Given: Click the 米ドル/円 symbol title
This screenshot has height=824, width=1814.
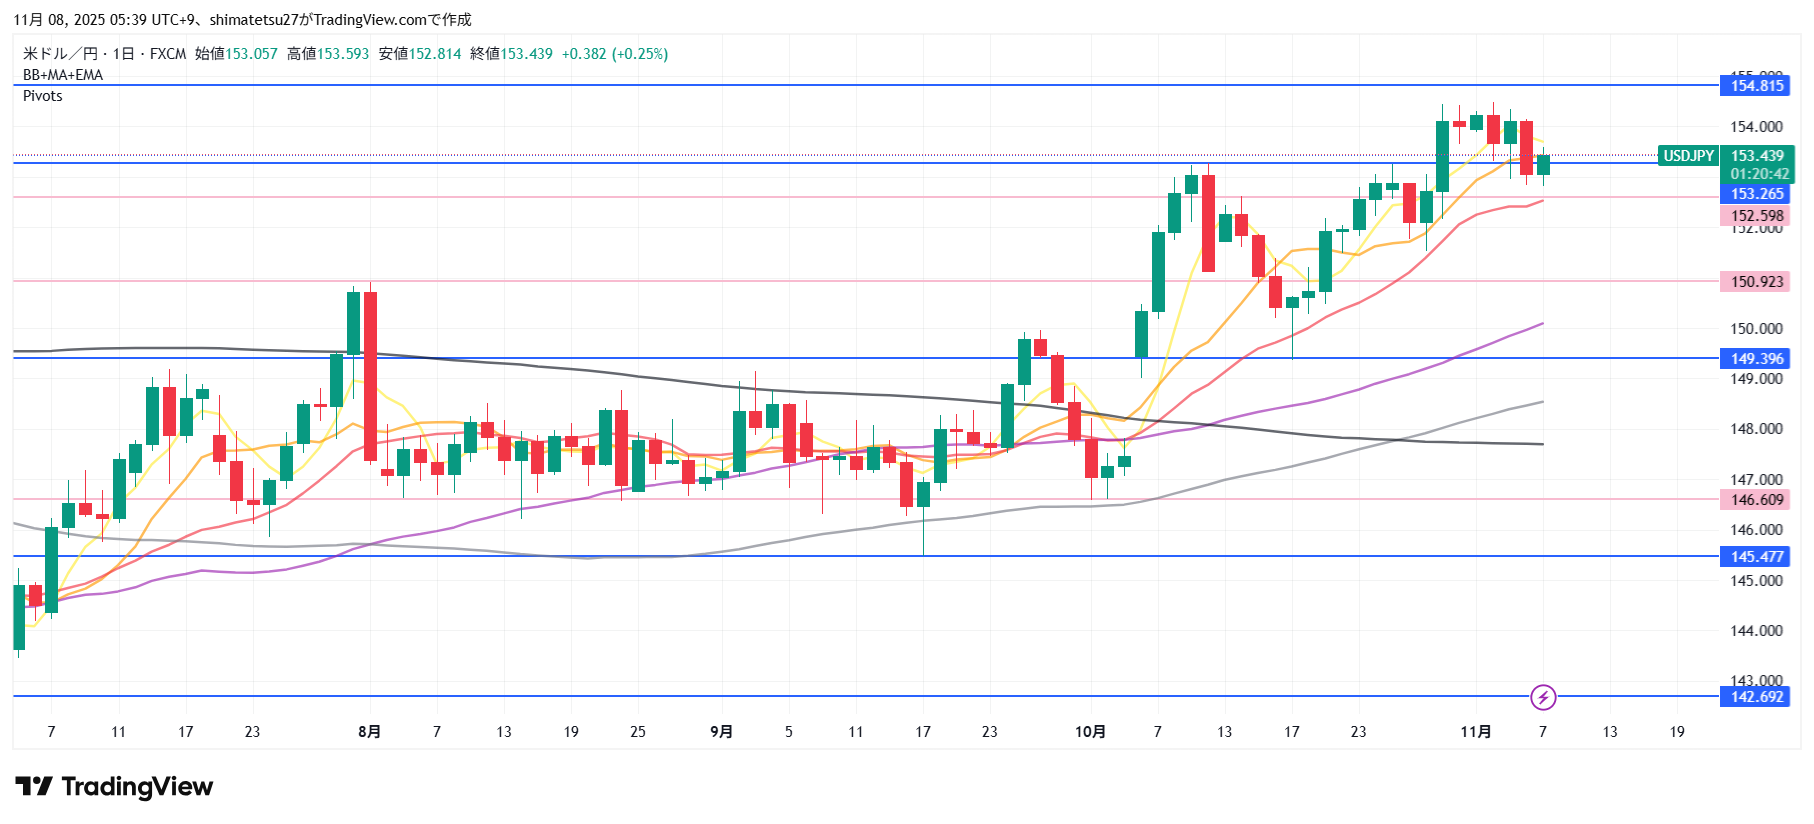Looking at the screenshot, I should 60,54.
